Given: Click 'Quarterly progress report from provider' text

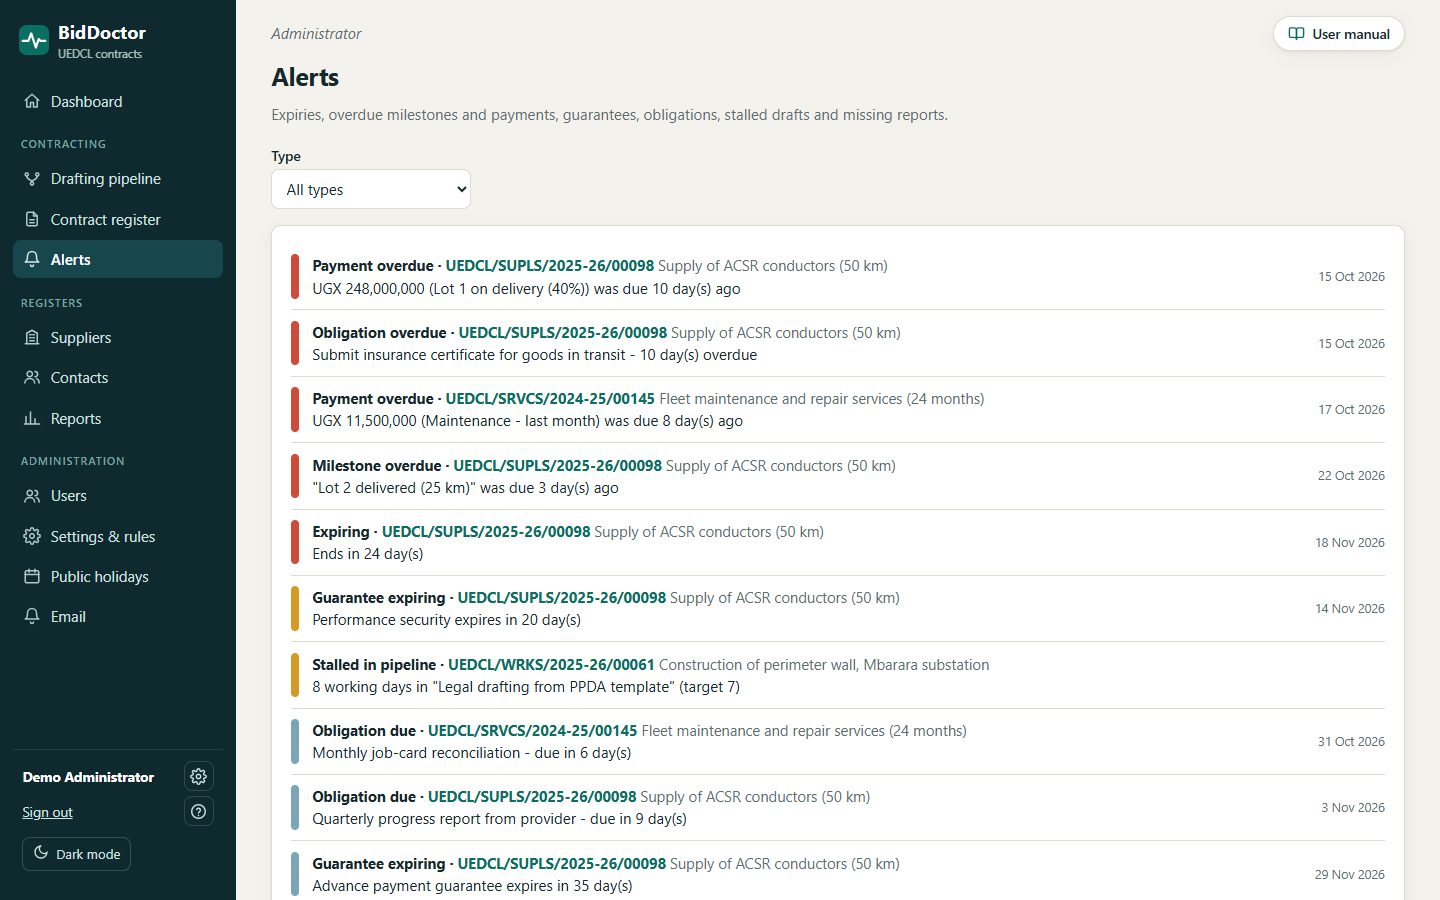Looking at the screenshot, I should point(445,819).
